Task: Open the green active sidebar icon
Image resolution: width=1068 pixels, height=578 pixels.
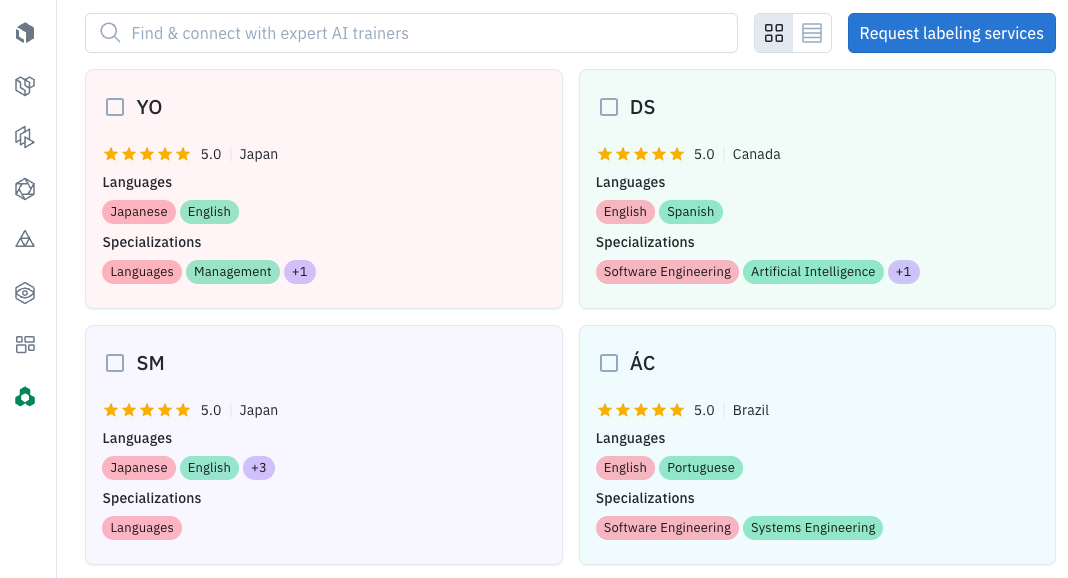Action: [x=25, y=397]
